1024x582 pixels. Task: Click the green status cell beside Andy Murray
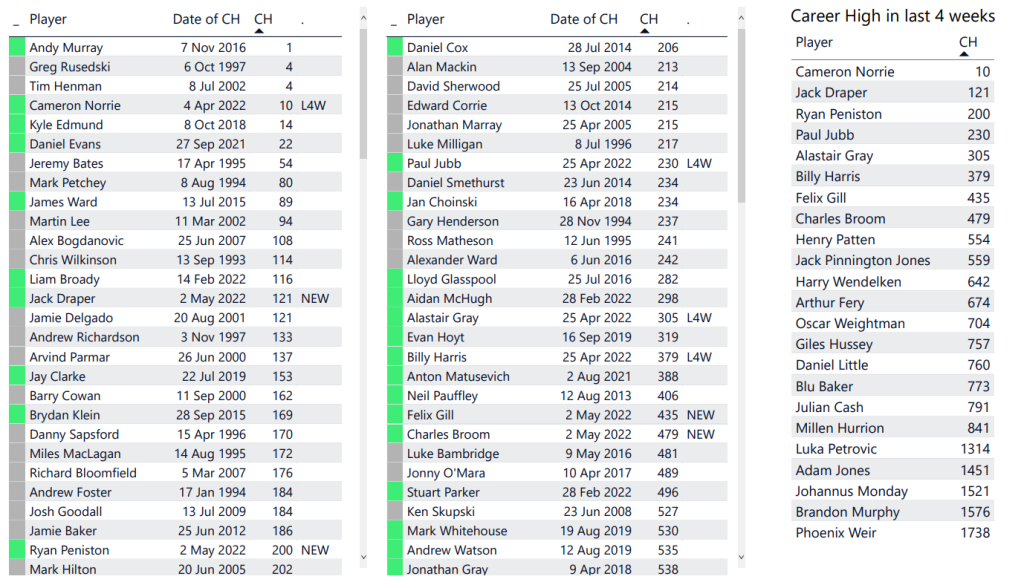click(x=16, y=47)
